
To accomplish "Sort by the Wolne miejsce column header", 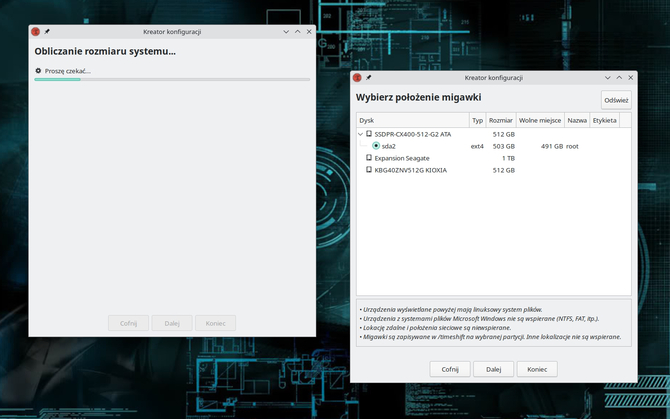I will pos(540,120).
